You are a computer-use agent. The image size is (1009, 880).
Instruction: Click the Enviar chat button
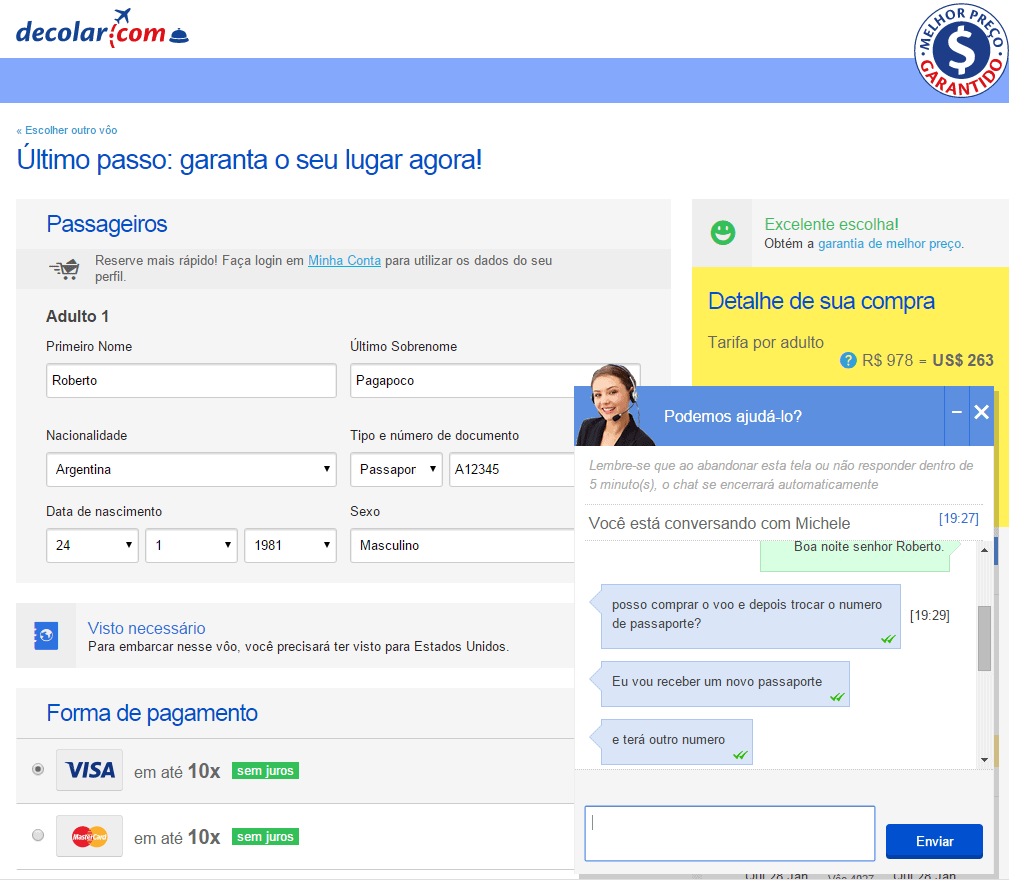934,841
